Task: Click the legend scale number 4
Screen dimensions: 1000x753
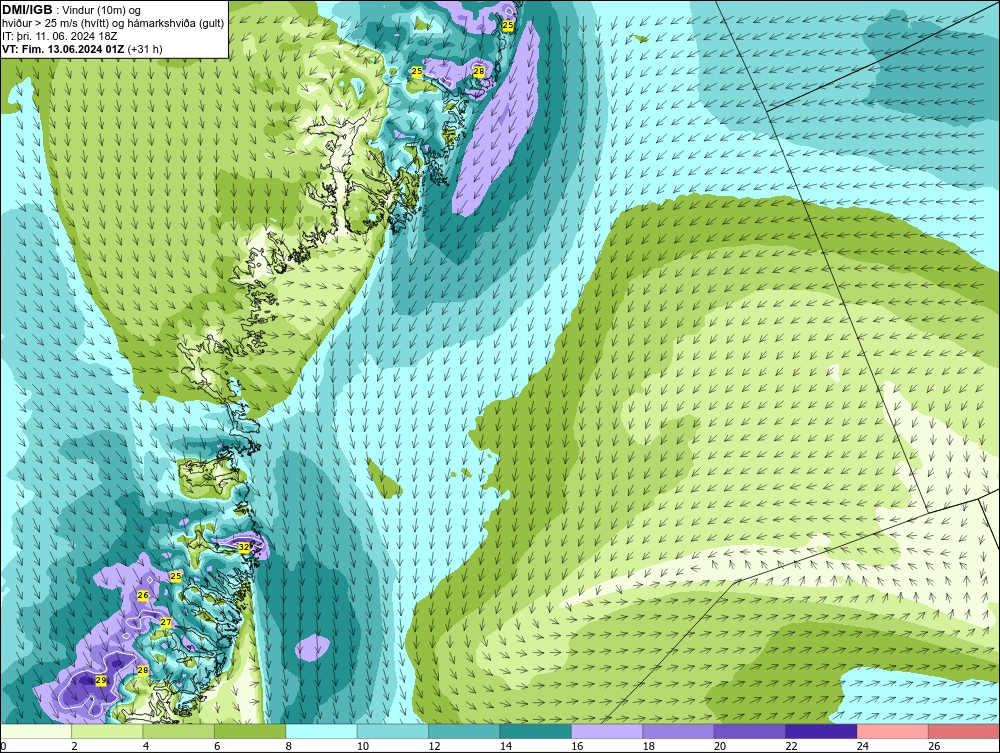Action: (146, 746)
